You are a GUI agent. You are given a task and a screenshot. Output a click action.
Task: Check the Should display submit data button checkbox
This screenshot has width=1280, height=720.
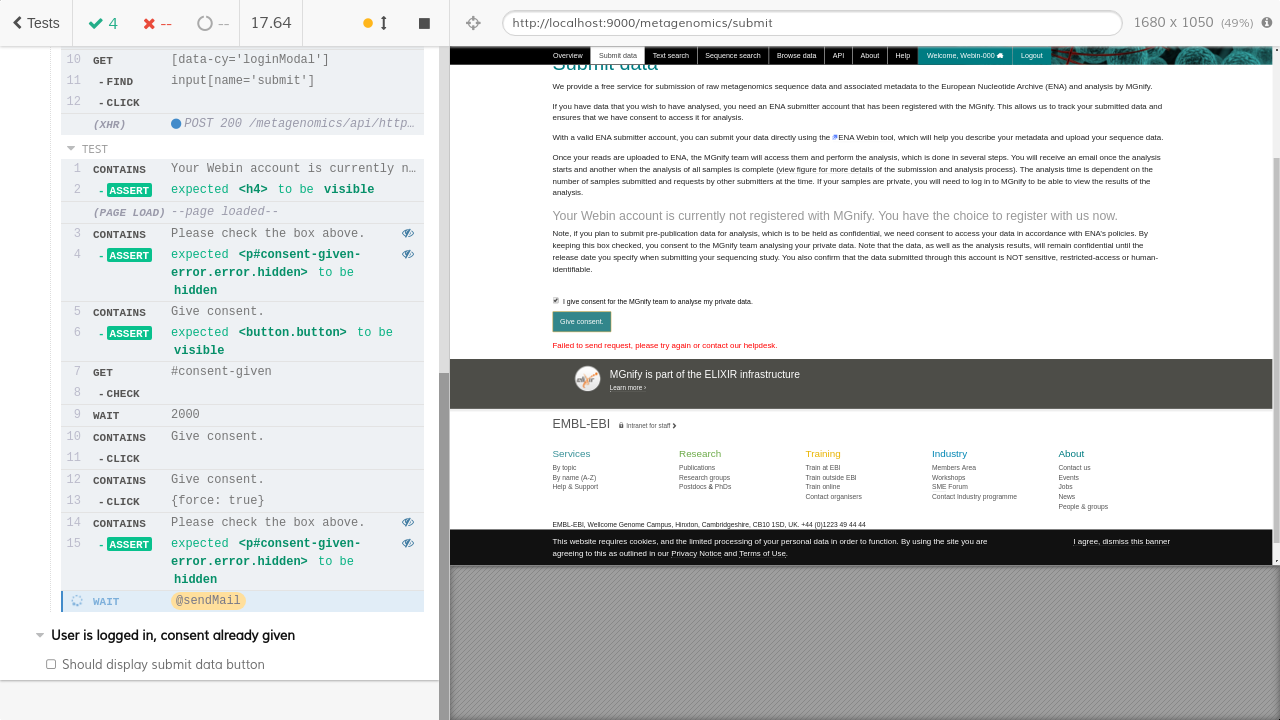tap(51, 664)
